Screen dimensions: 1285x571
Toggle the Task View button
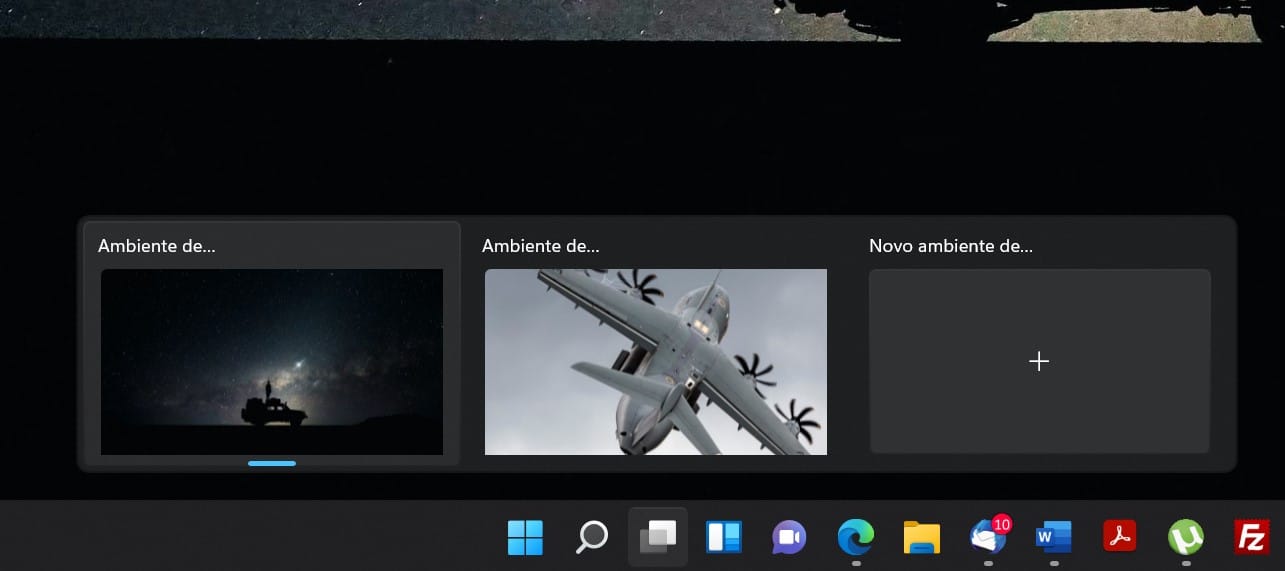tap(658, 538)
